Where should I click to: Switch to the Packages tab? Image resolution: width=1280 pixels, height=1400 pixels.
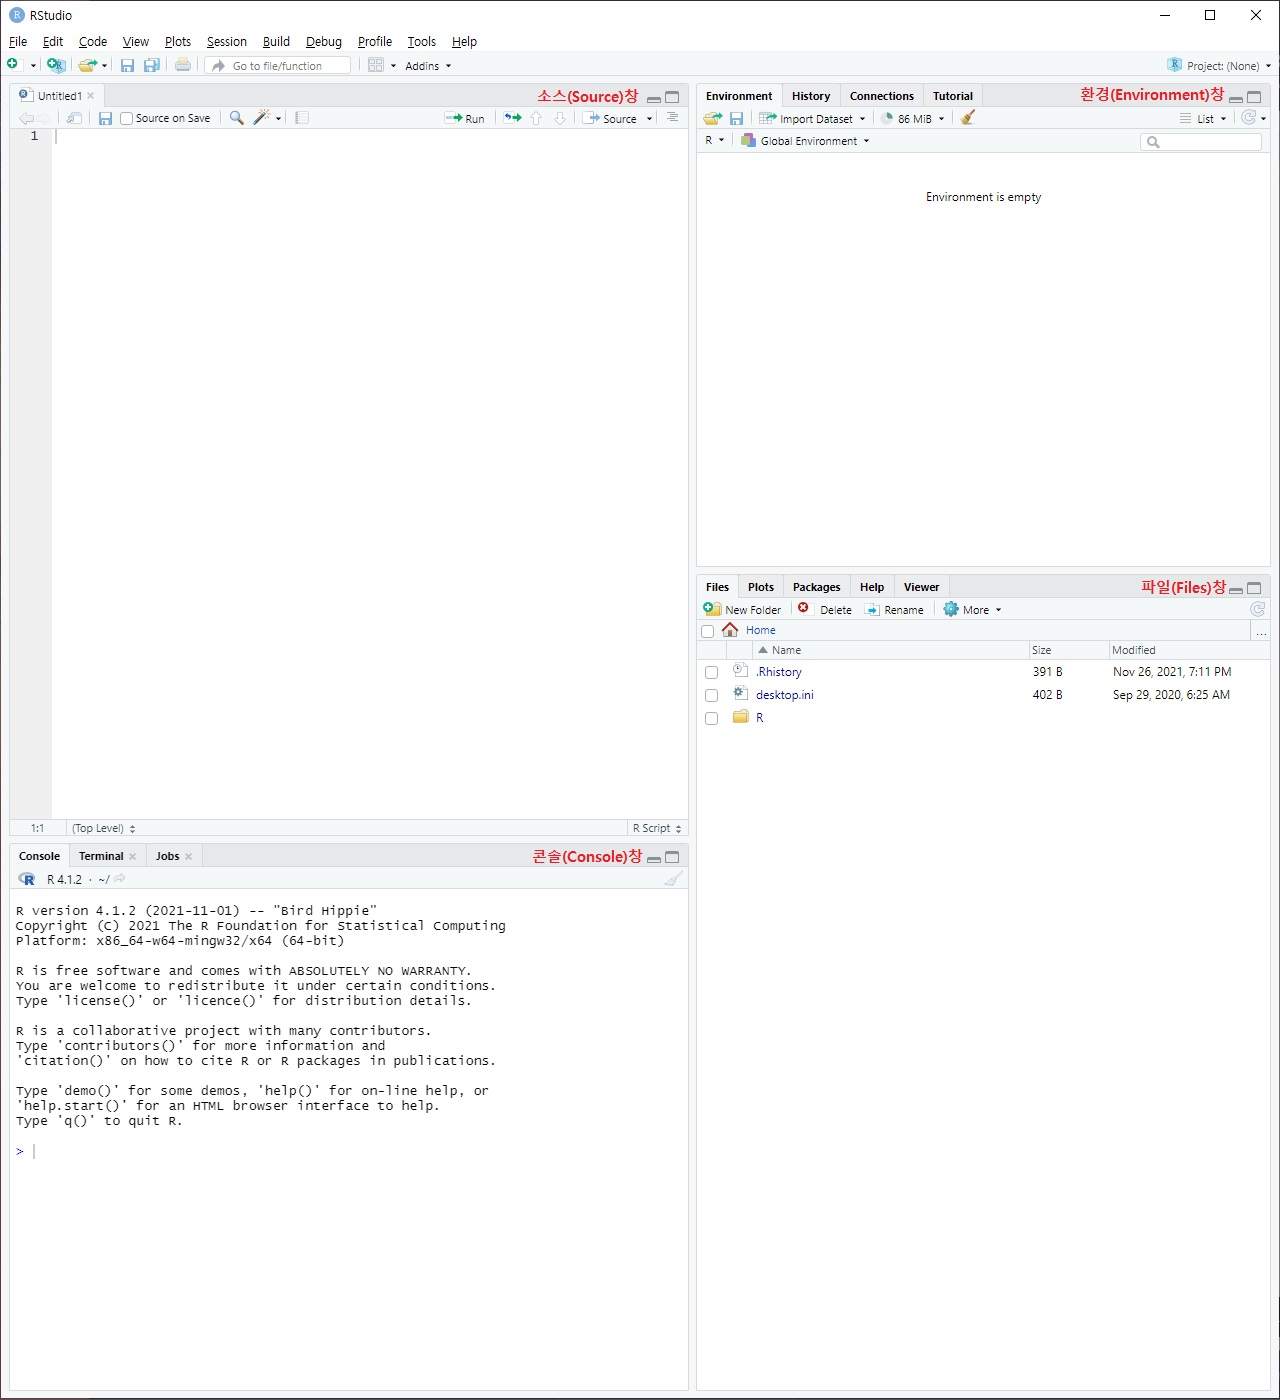click(816, 587)
